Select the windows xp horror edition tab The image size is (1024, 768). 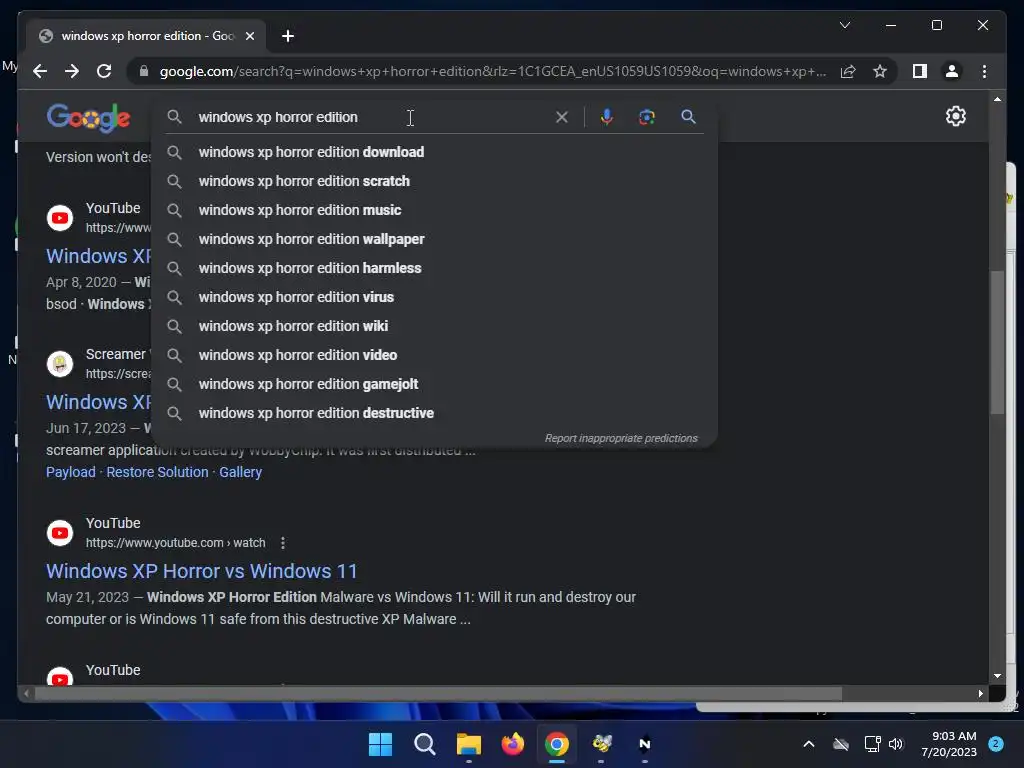point(146,36)
